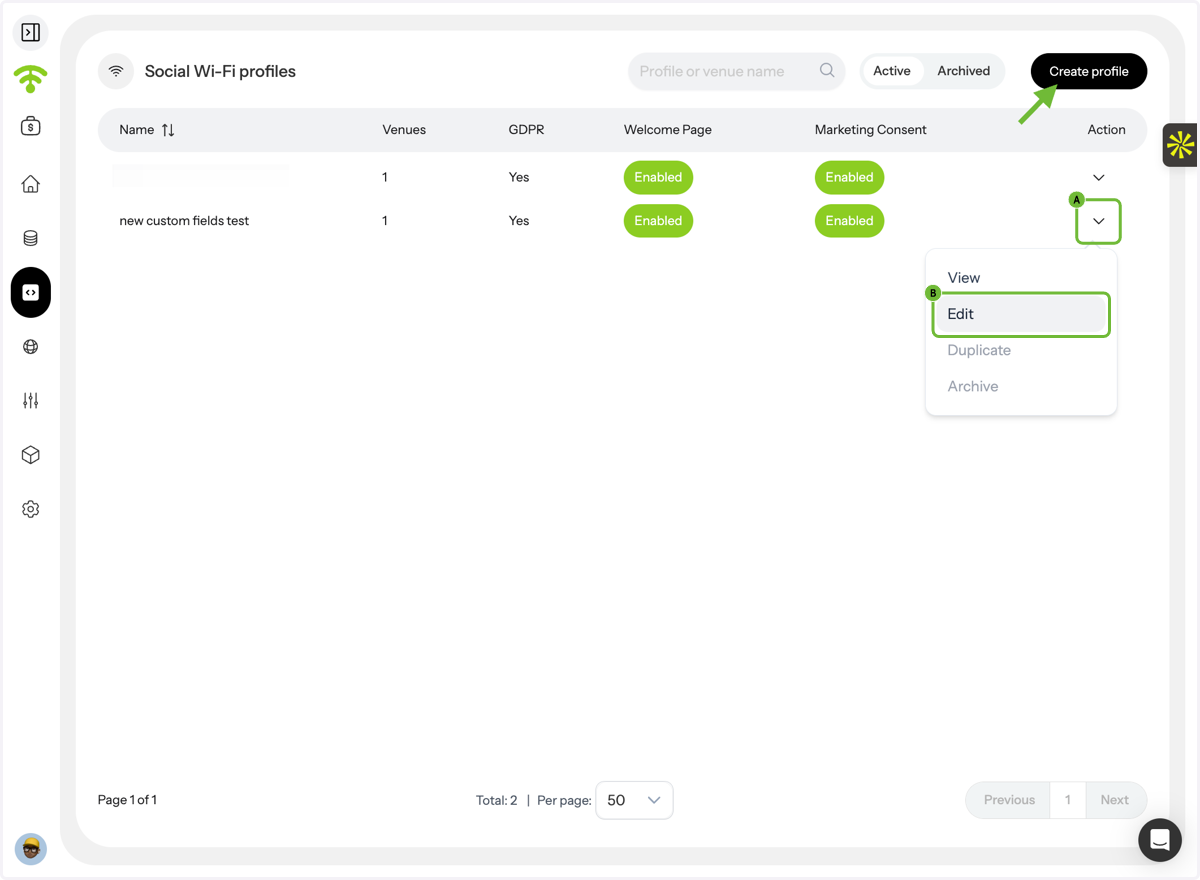Open the chat support bubble
This screenshot has width=1200, height=880.
click(x=1160, y=840)
